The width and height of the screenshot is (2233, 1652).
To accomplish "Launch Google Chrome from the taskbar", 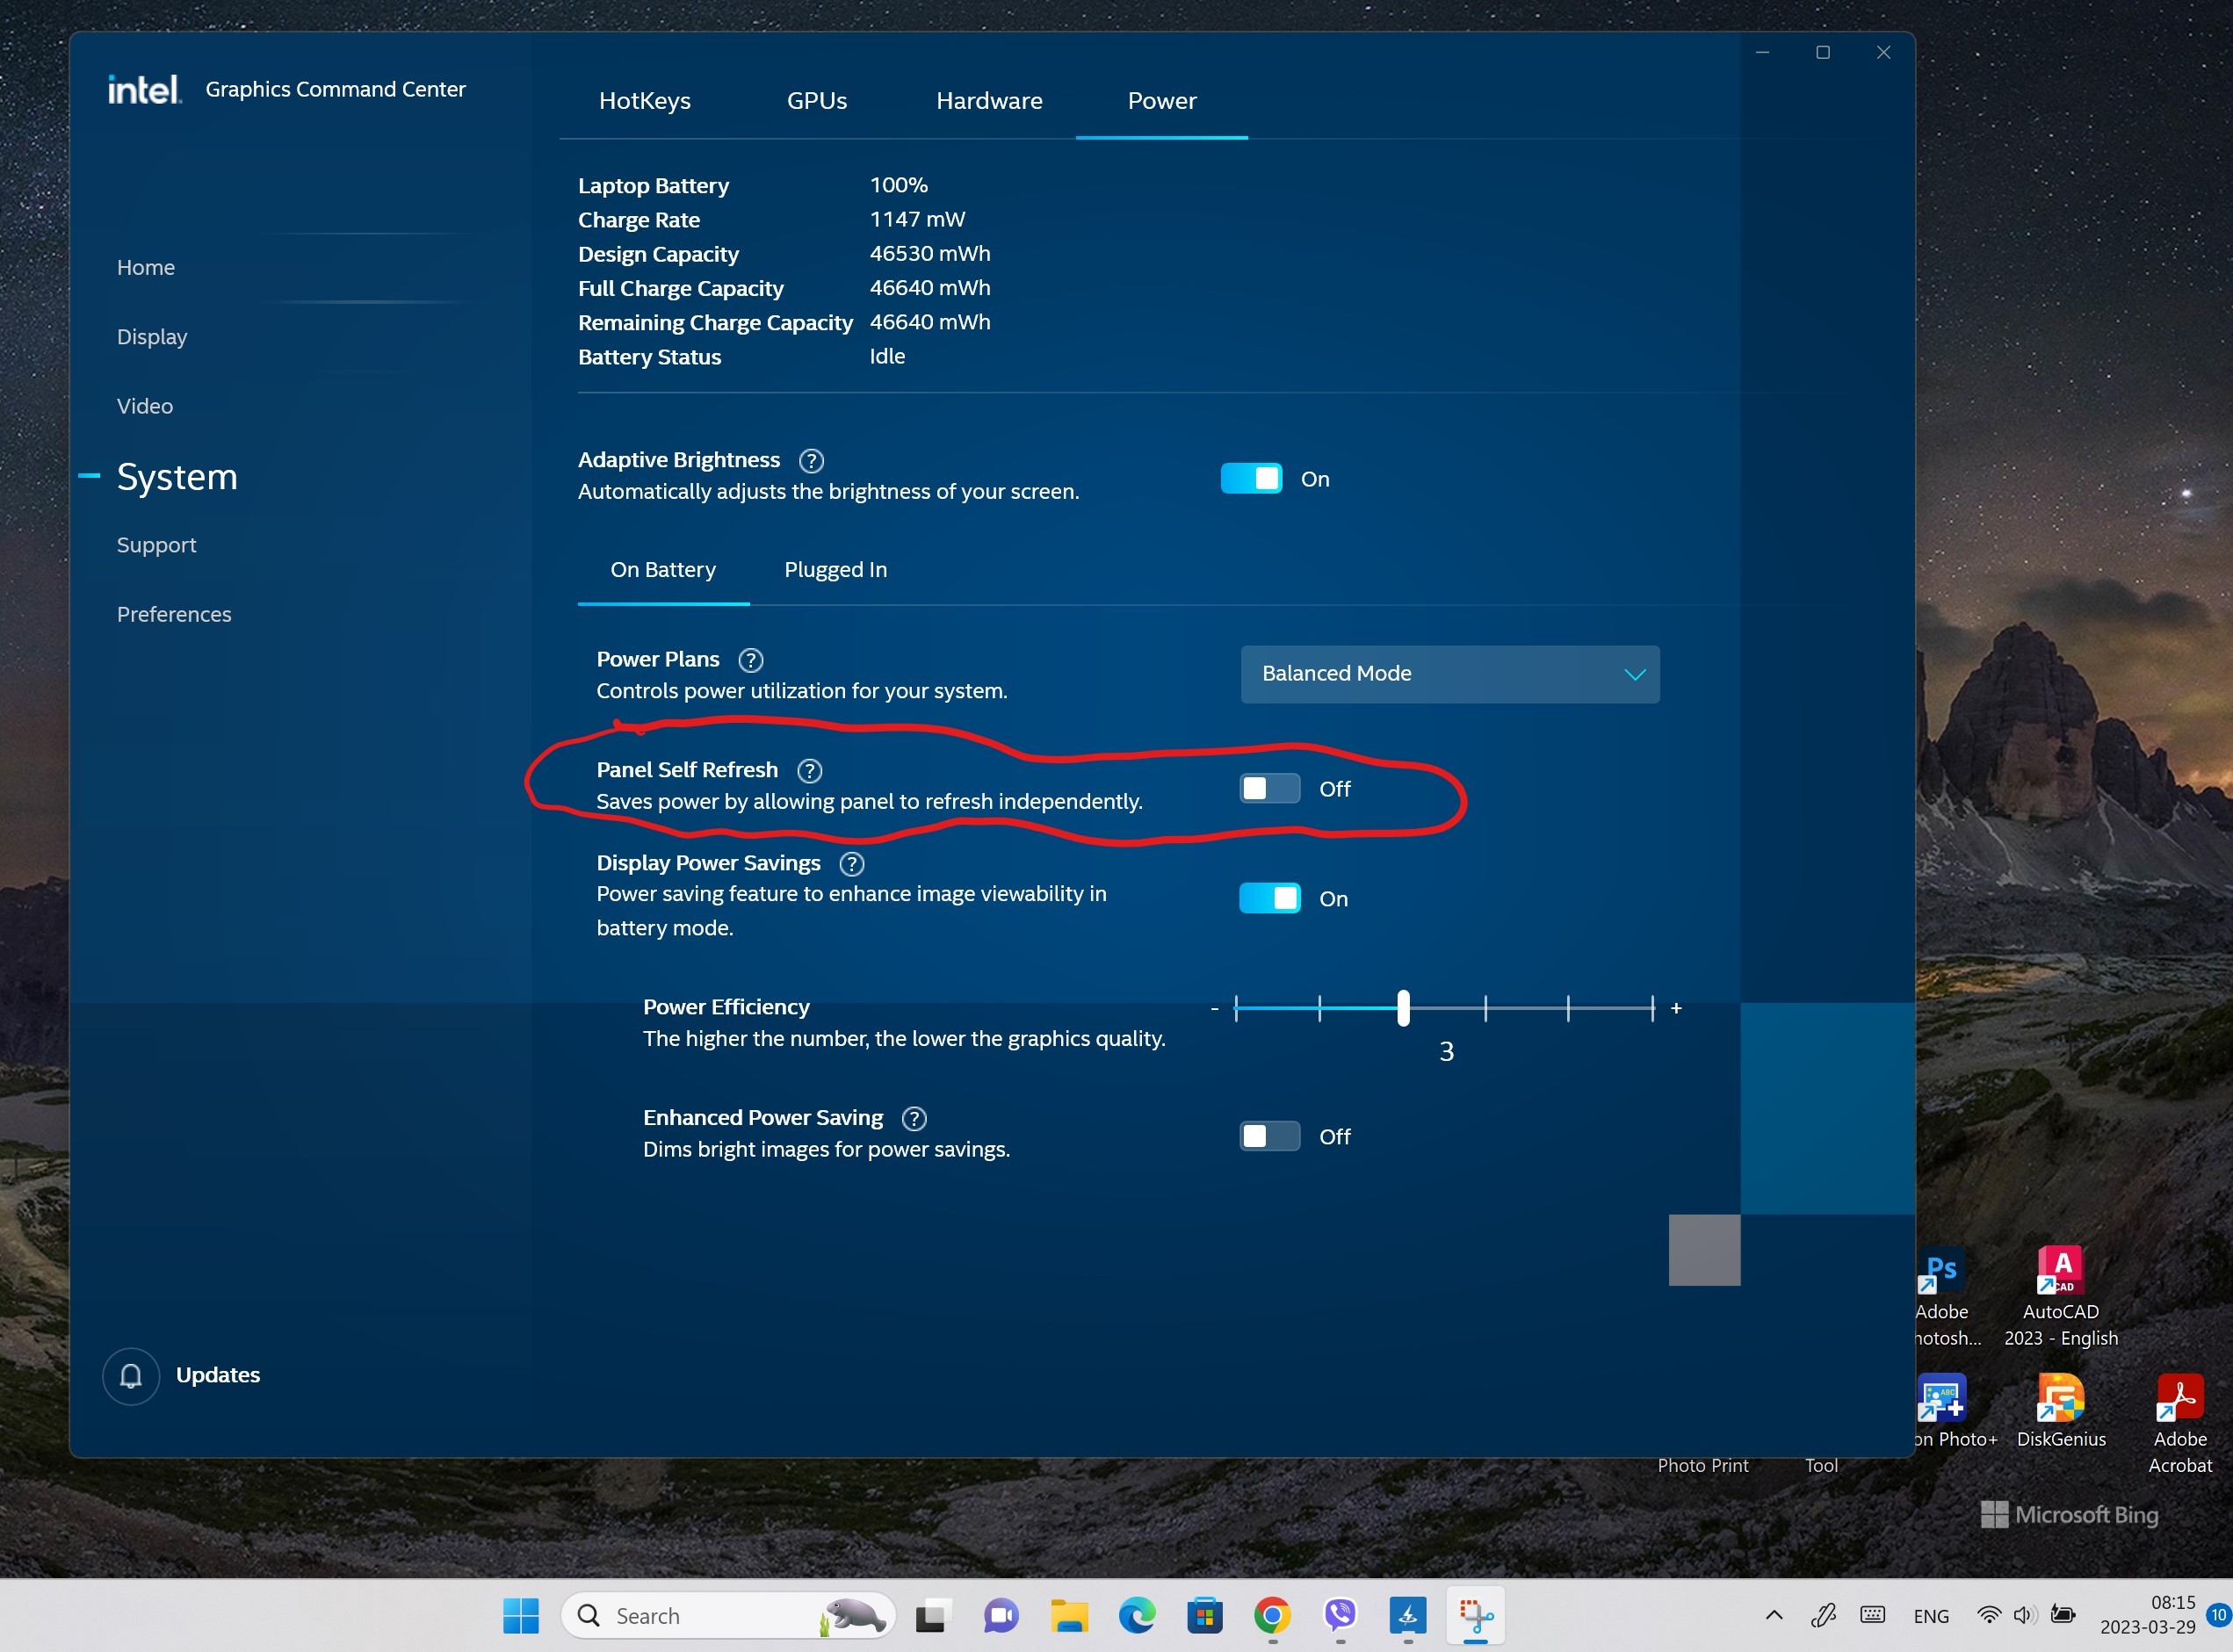I will click(1272, 1615).
